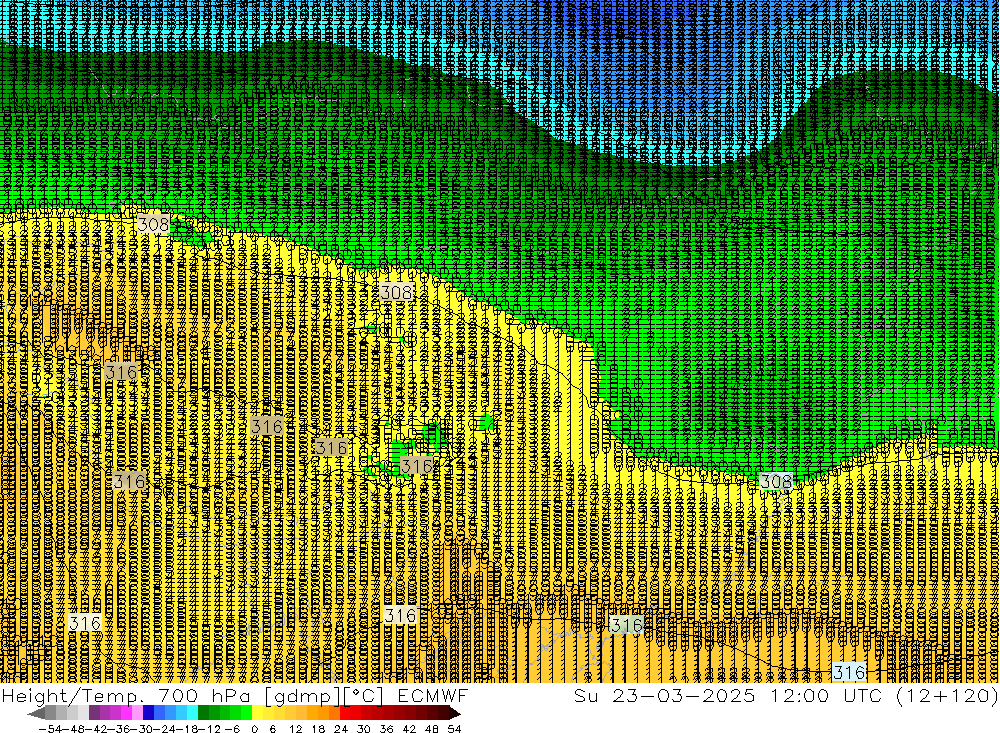Click the '12' legend value
Viewport: 1000px width, 733px height.
pos(295,729)
